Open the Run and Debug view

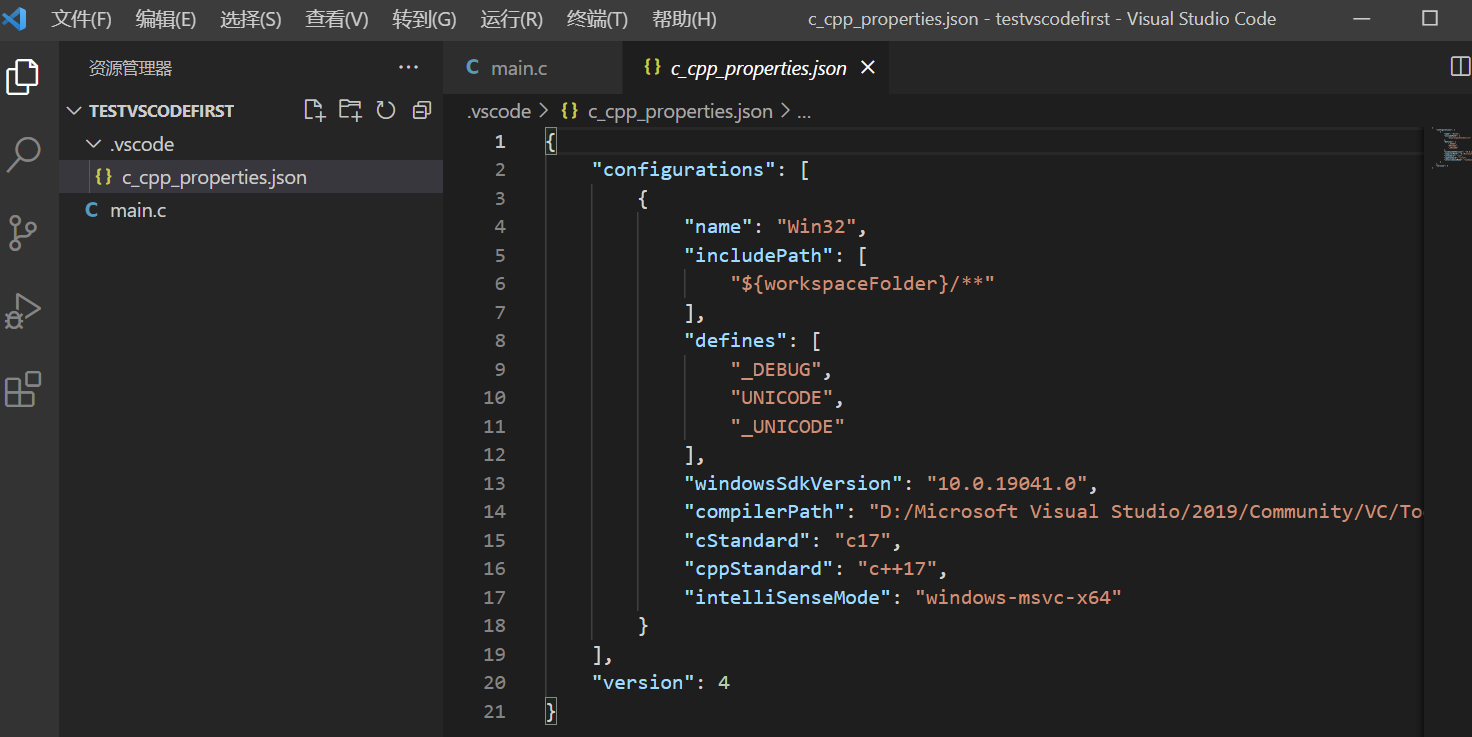tap(23, 311)
